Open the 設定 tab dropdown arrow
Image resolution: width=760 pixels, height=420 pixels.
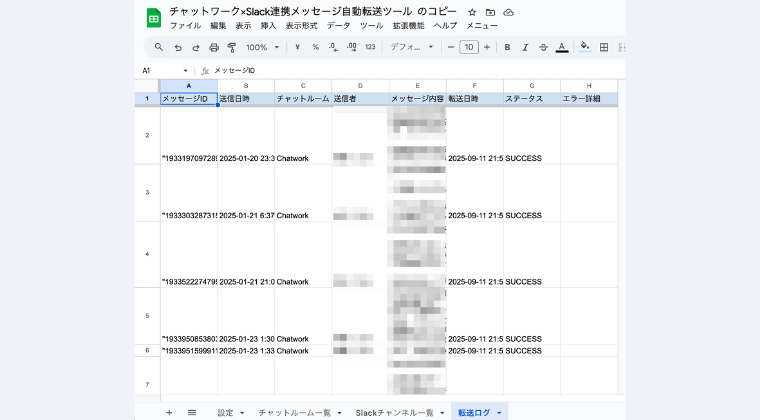(x=242, y=413)
